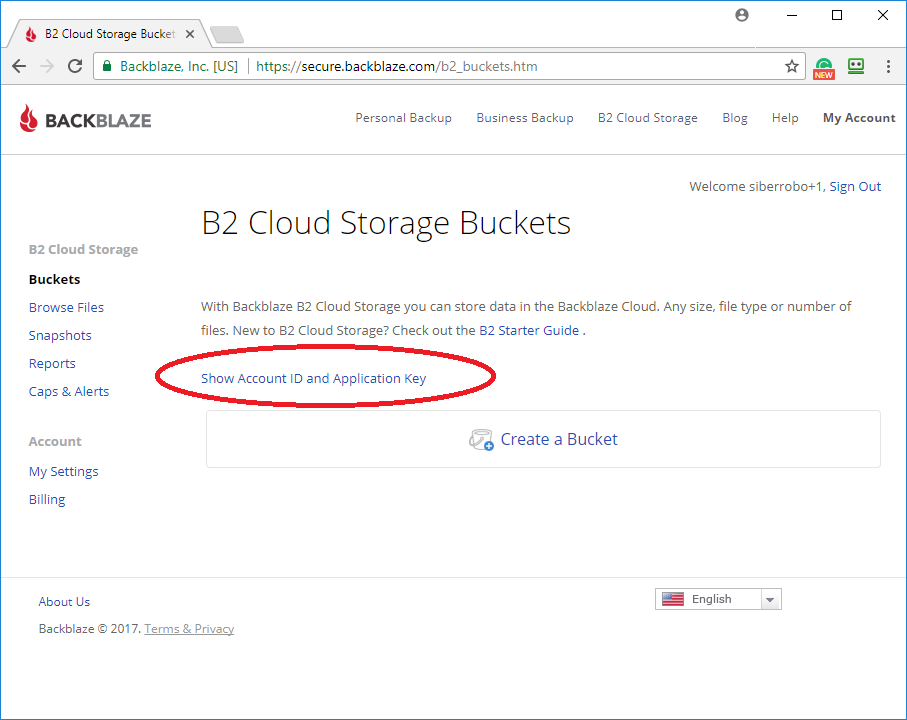The width and height of the screenshot is (907, 720).
Task: Click the Chrome user profile icon
Action: pos(741,15)
